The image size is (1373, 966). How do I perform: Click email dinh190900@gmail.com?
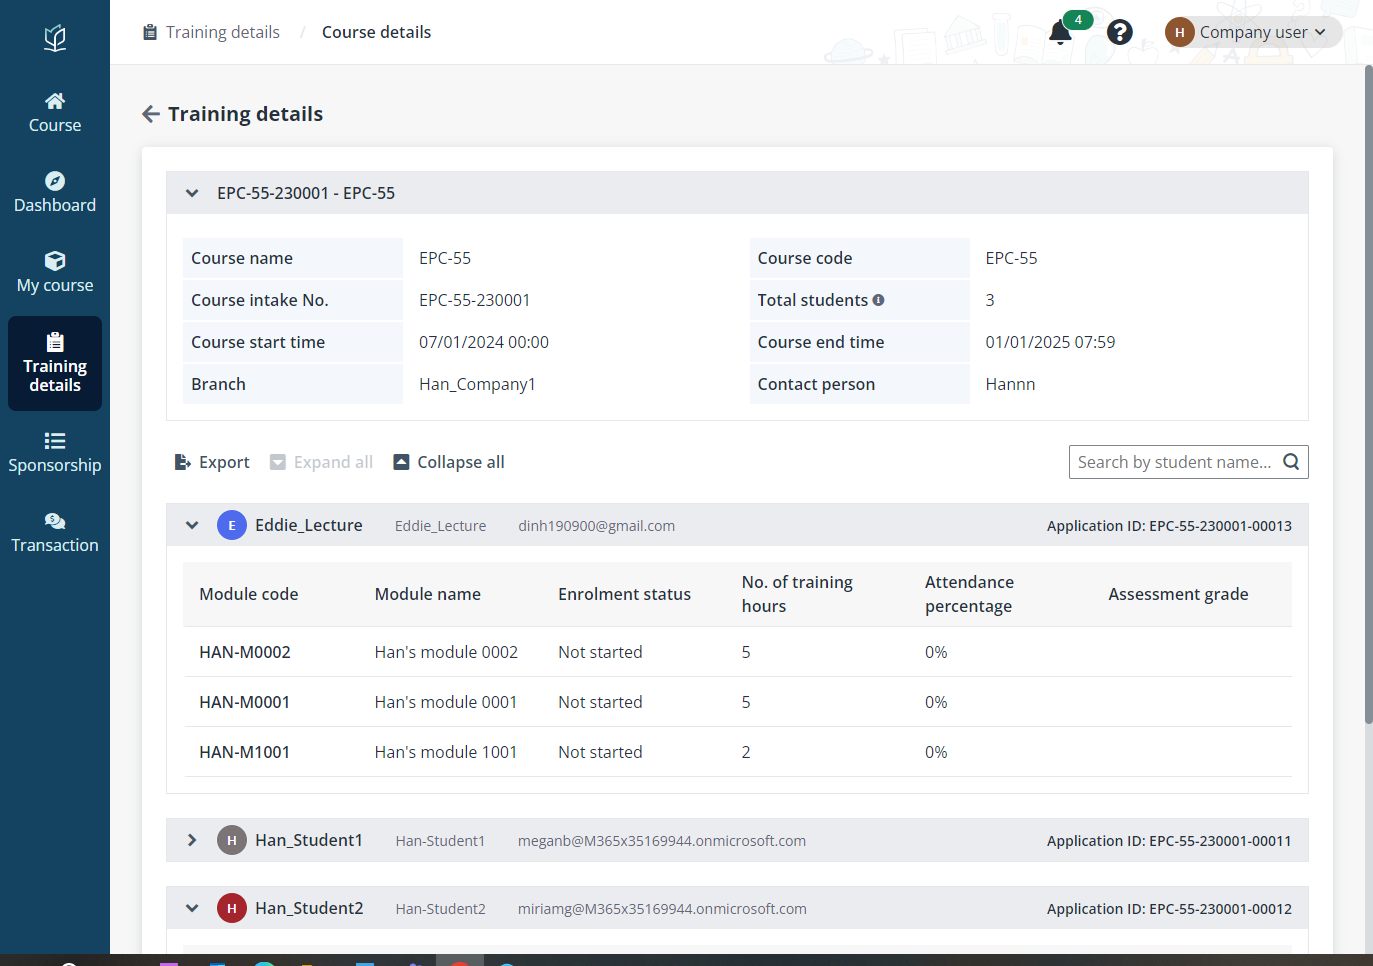[596, 526]
